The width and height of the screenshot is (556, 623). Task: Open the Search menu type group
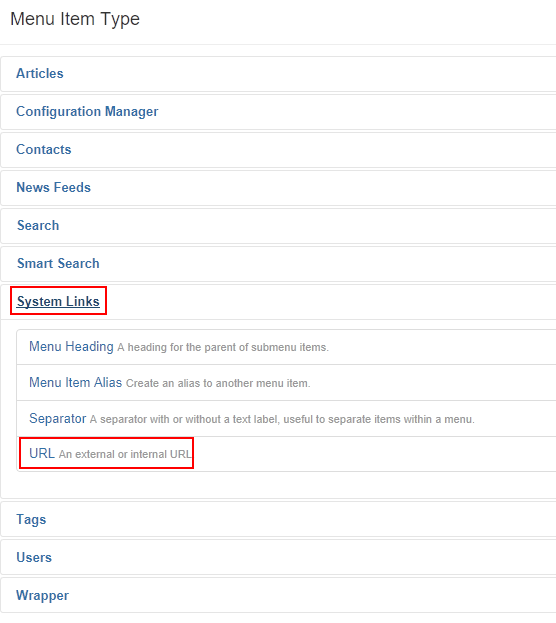[x=38, y=225]
